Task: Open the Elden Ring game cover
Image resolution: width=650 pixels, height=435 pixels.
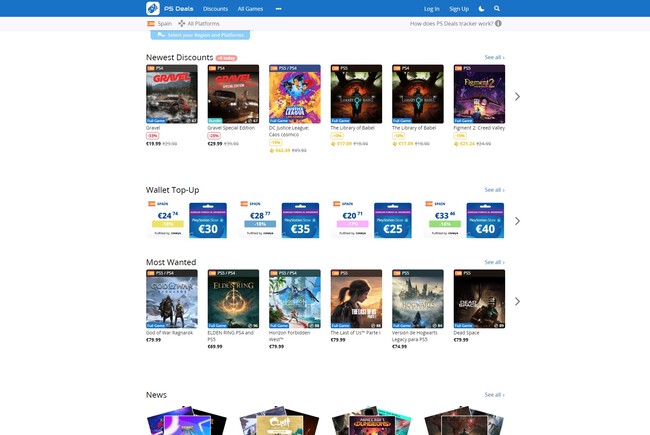Action: (233, 299)
